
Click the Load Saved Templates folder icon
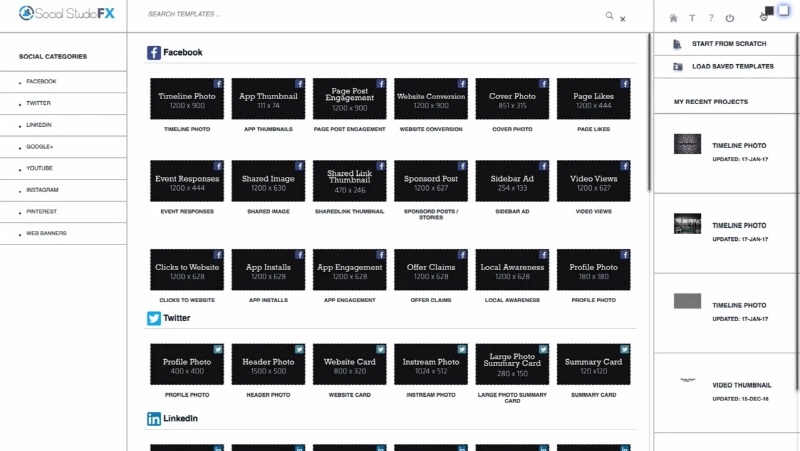click(678, 67)
